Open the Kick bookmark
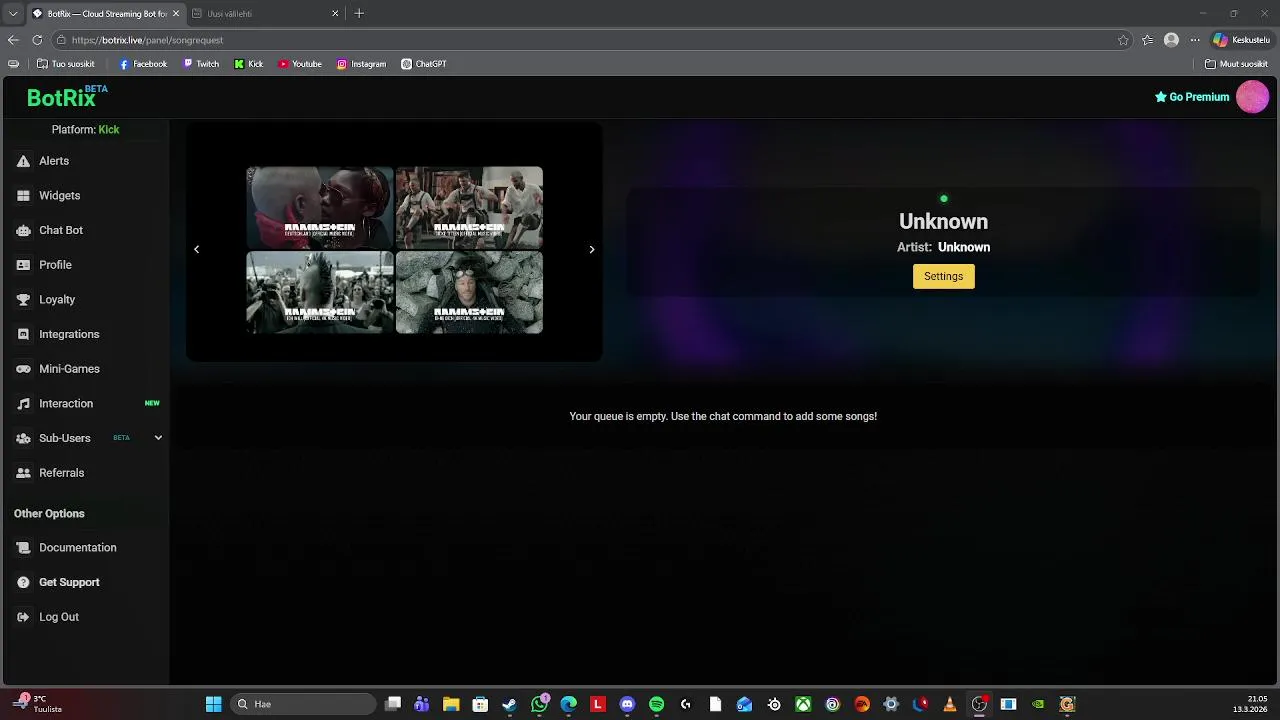This screenshot has height=720, width=1280. tap(249, 64)
